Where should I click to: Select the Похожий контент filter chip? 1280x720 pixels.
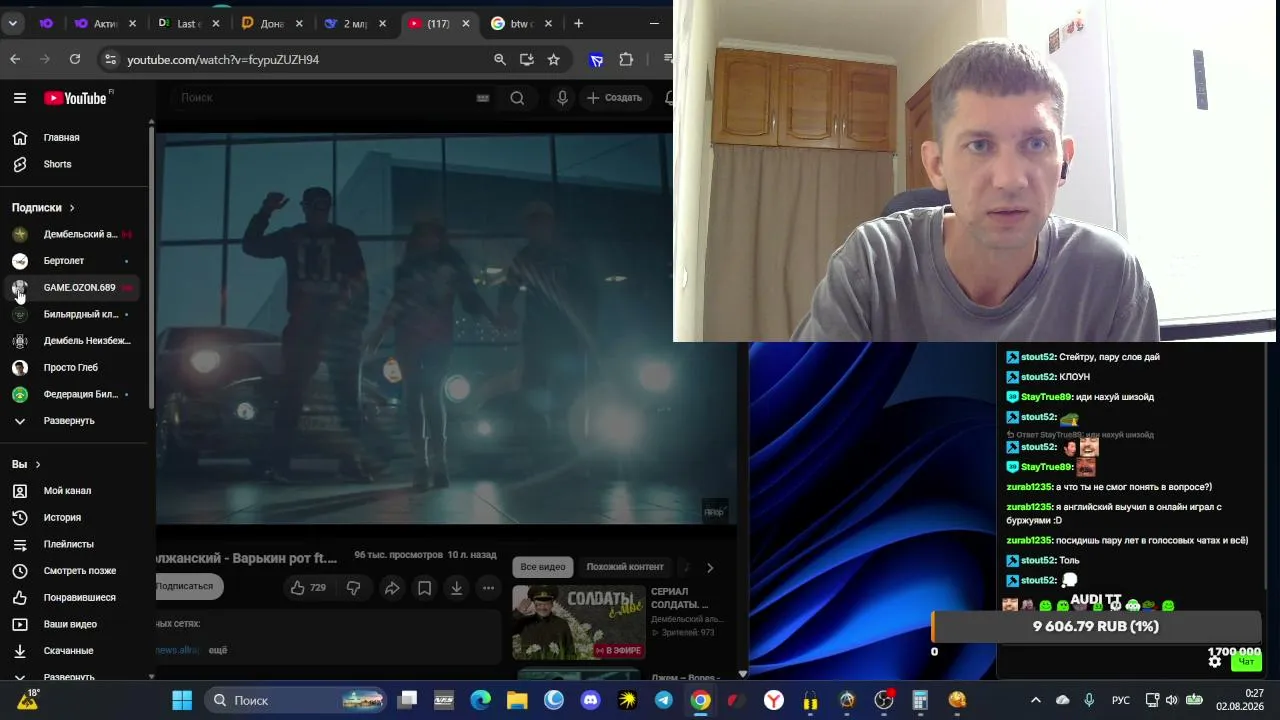click(625, 567)
